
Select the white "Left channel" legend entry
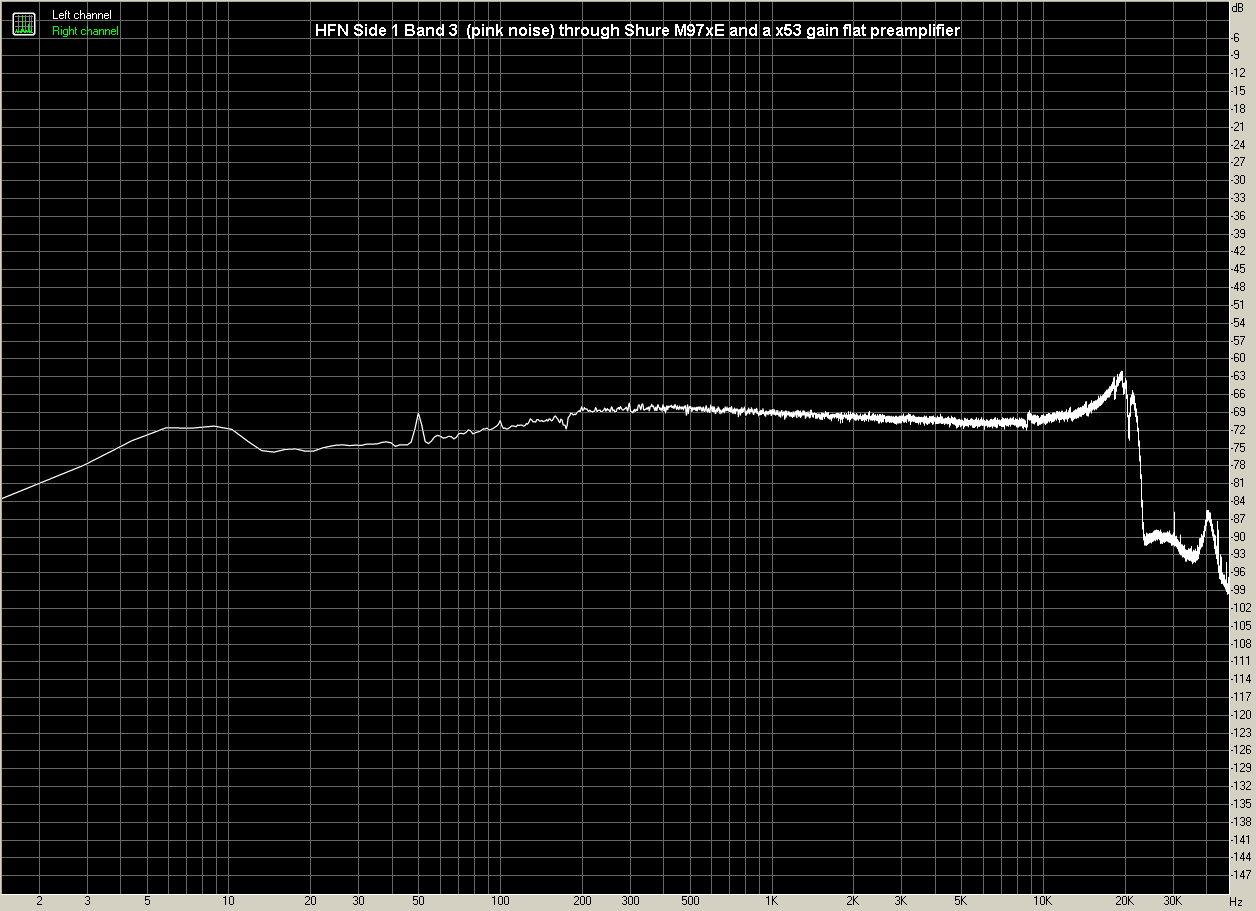(x=82, y=16)
